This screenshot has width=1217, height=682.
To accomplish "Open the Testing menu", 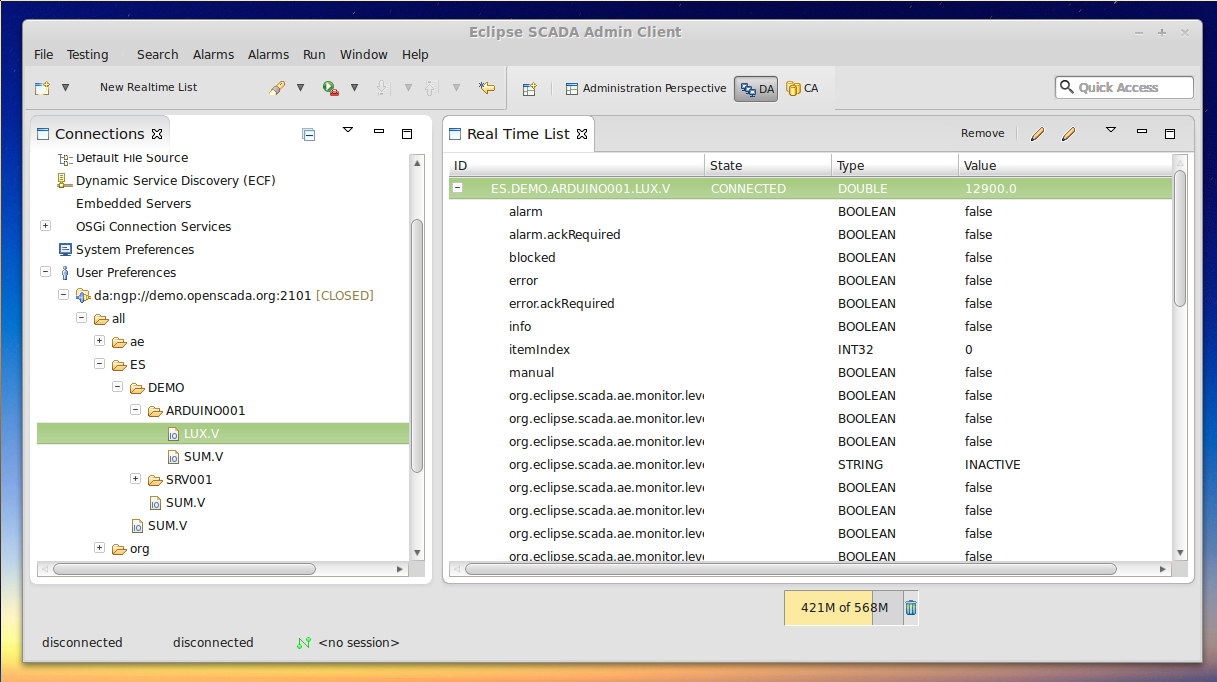I will pos(88,54).
